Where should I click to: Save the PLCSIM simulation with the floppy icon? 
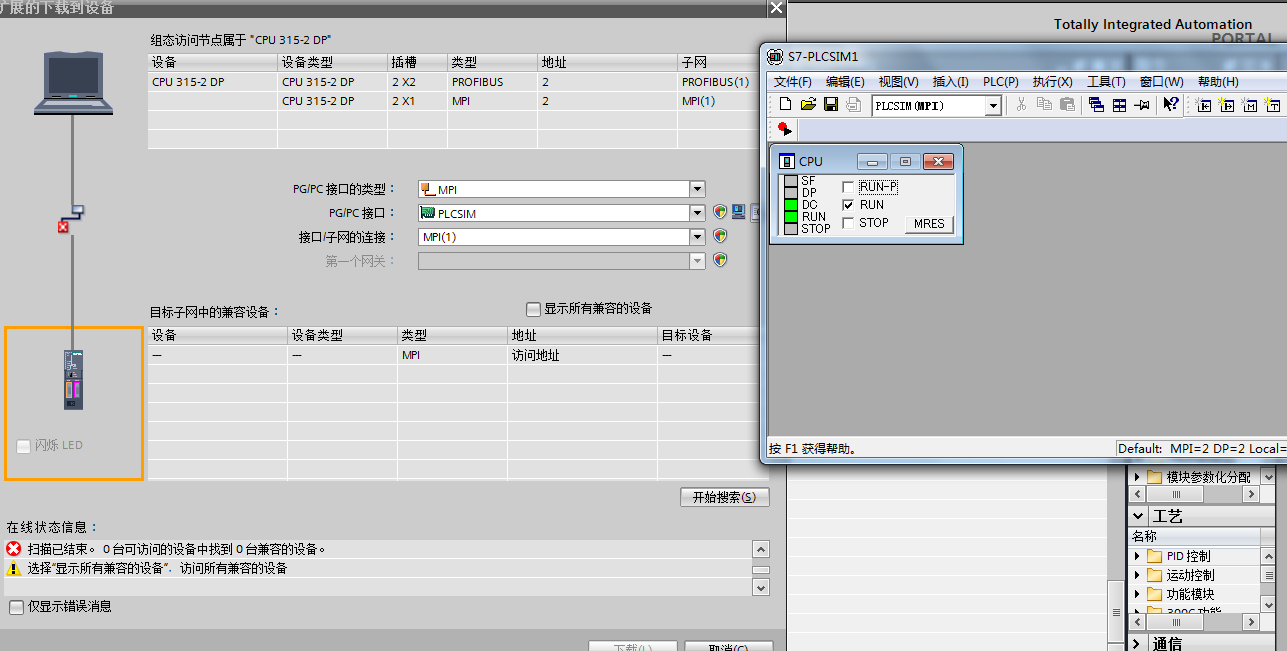point(830,105)
